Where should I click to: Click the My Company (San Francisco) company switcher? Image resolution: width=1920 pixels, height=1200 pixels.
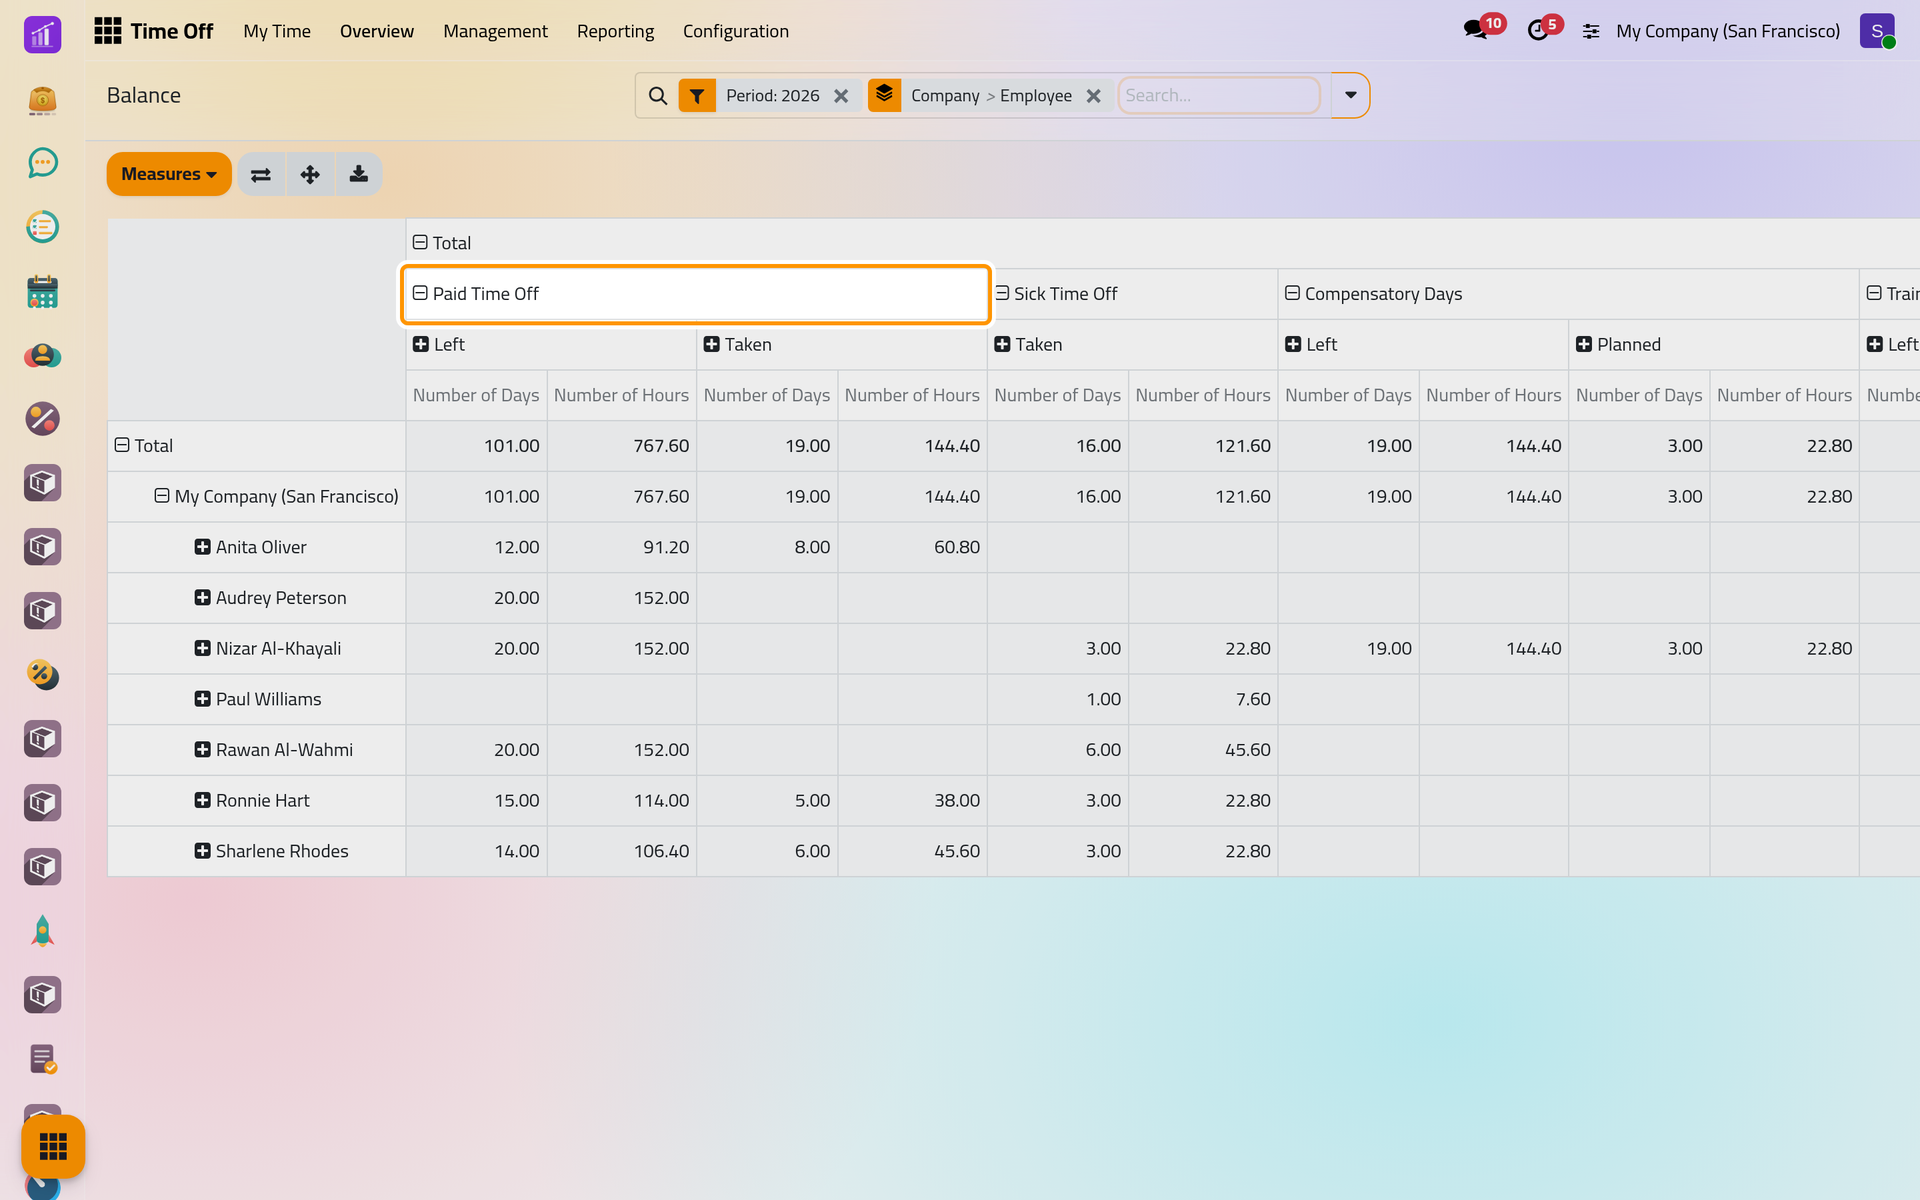click(1728, 31)
